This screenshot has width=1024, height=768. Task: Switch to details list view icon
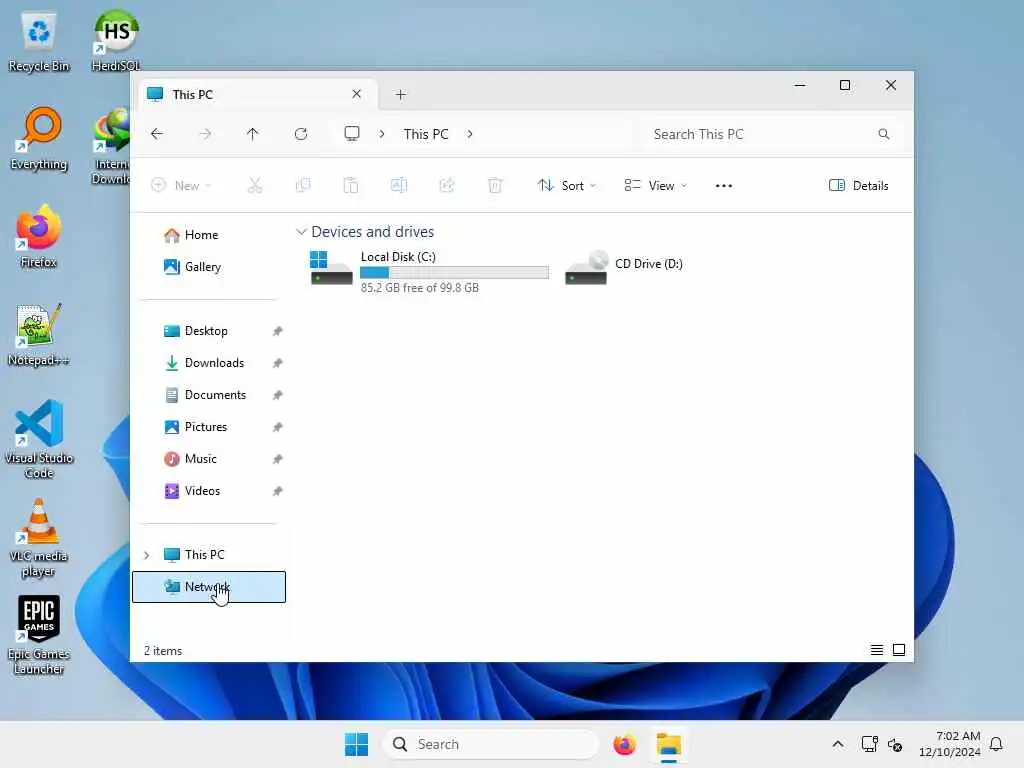(x=876, y=650)
